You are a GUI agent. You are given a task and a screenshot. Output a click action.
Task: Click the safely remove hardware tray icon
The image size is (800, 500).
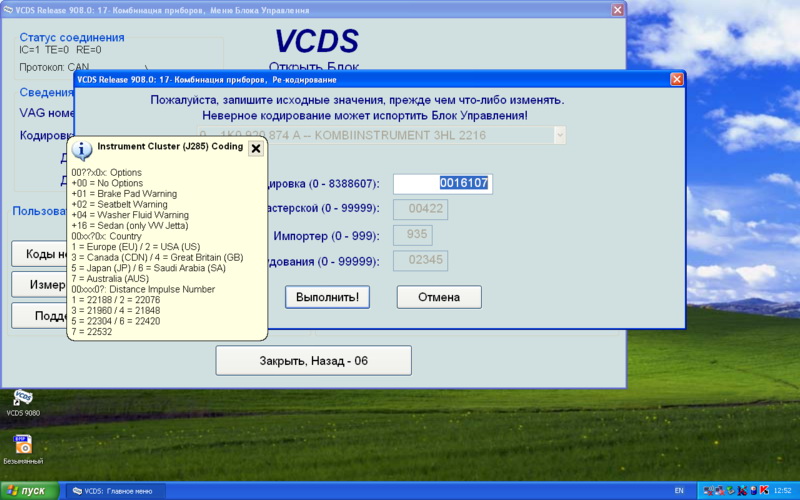point(731,490)
